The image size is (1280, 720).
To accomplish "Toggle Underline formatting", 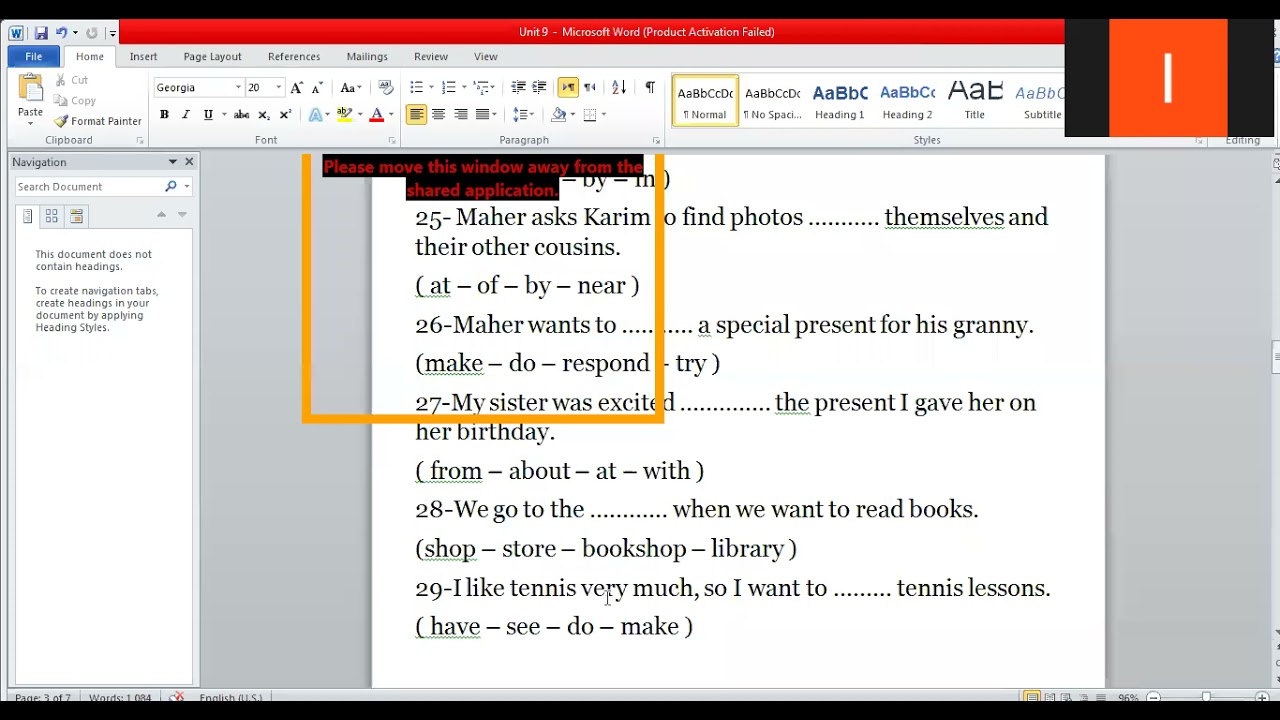I will tap(208, 115).
